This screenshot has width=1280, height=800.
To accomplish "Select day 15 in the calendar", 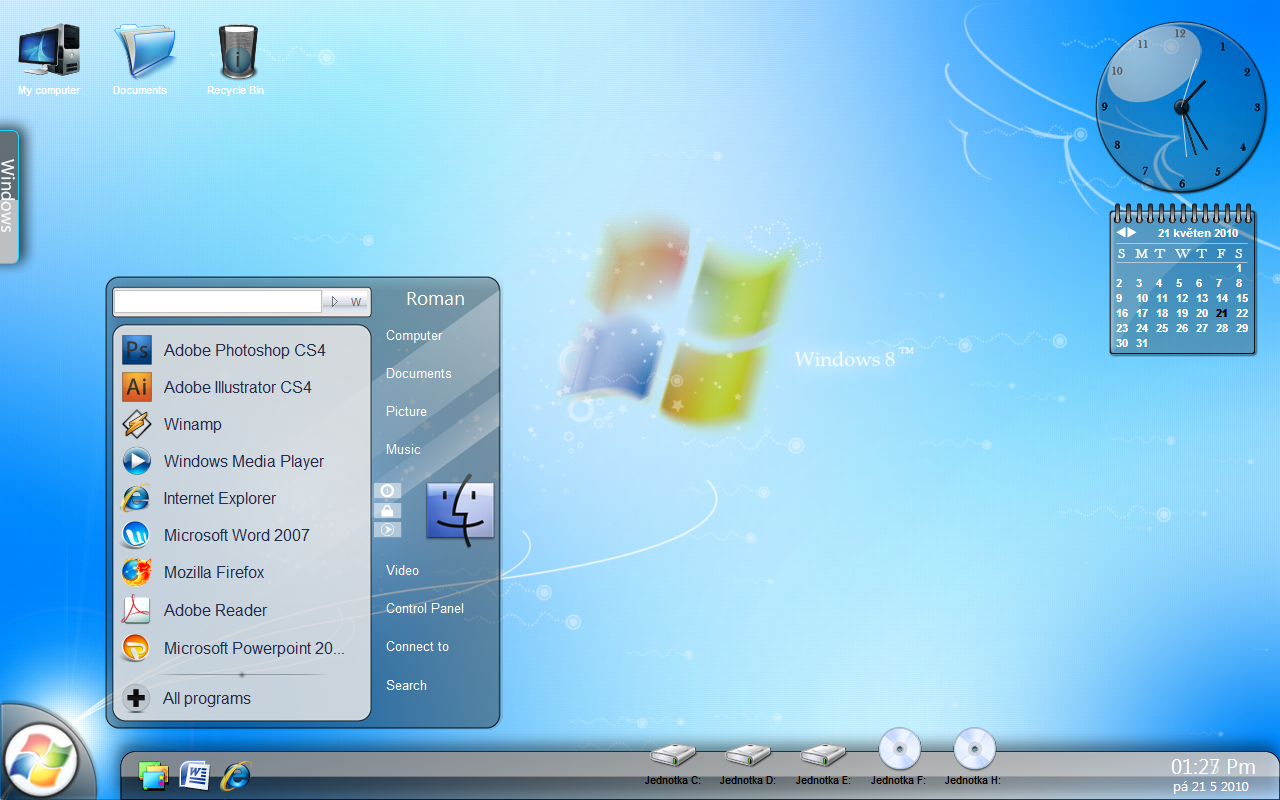I will point(1242,298).
